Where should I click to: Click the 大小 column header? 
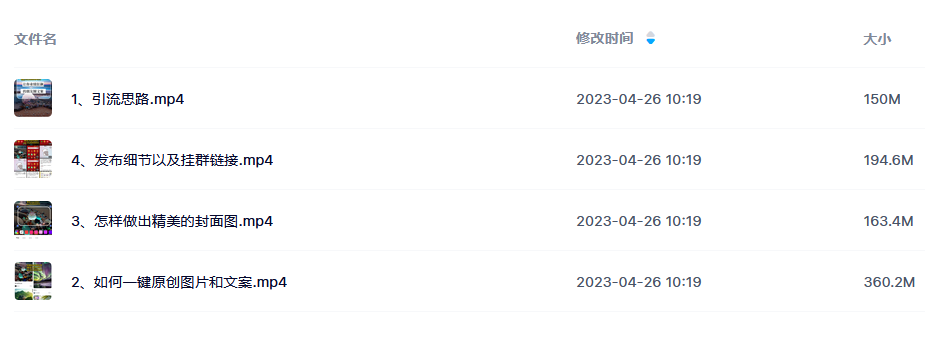pyautogui.click(x=877, y=40)
